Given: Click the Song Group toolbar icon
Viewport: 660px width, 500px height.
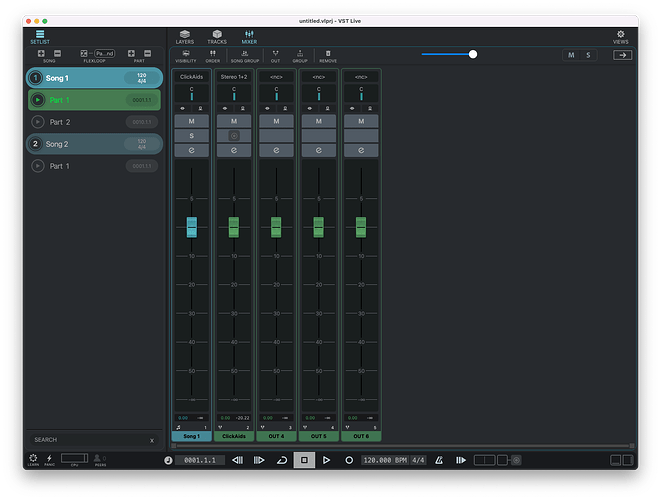Looking at the screenshot, I should tap(245, 55).
